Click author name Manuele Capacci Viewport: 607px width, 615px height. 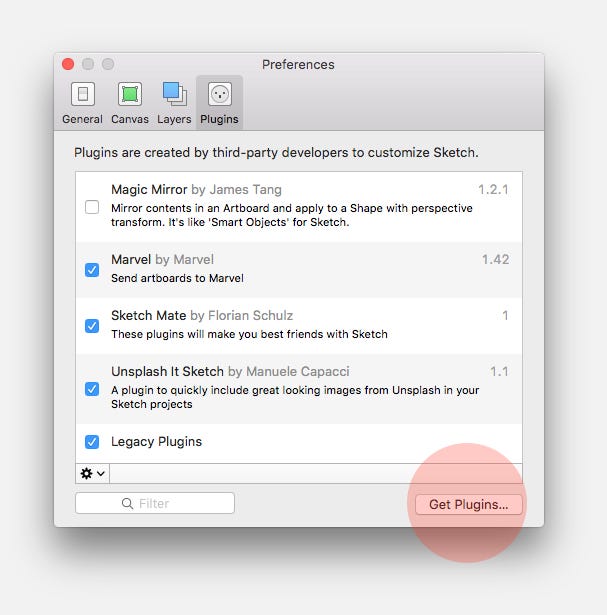[x=298, y=371]
